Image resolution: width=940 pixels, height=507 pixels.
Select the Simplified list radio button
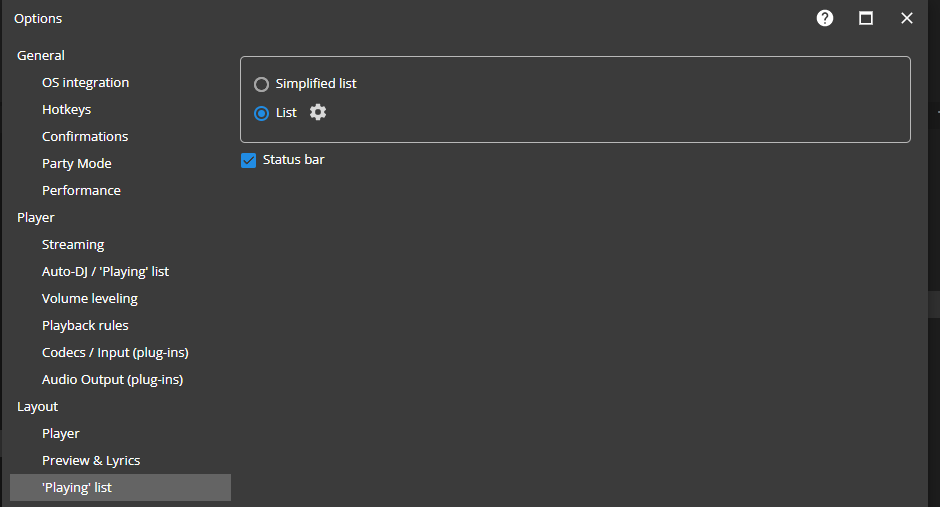[x=262, y=84]
